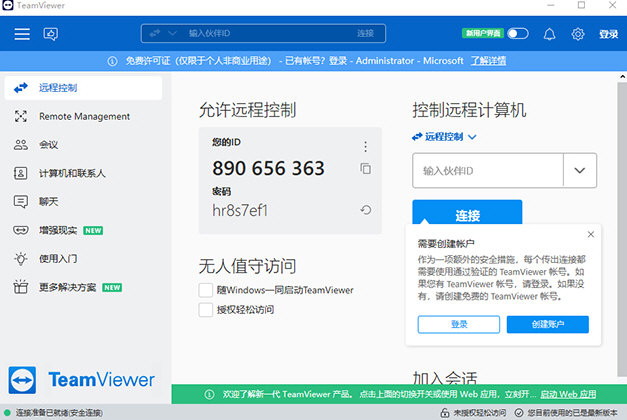This screenshot has width=627, height=420.
Task: Click the contacts book icon
Action: pyautogui.click(x=21, y=173)
